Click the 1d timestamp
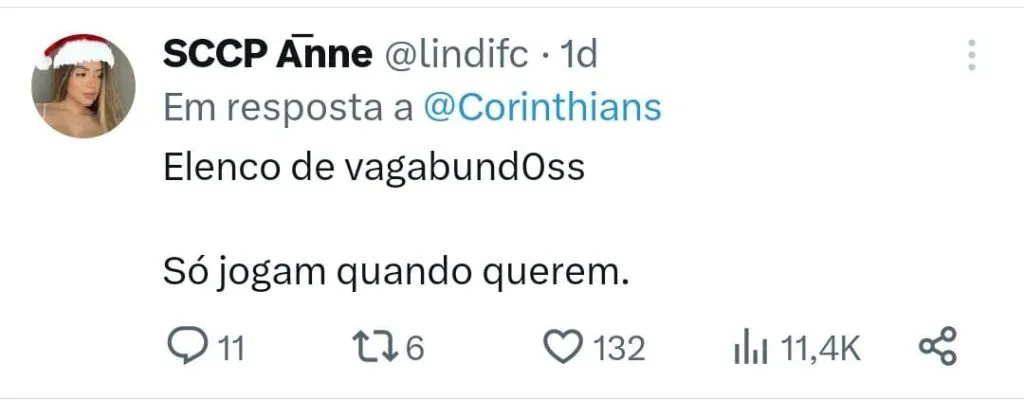Viewport: 1024px width, 400px height. [580, 56]
